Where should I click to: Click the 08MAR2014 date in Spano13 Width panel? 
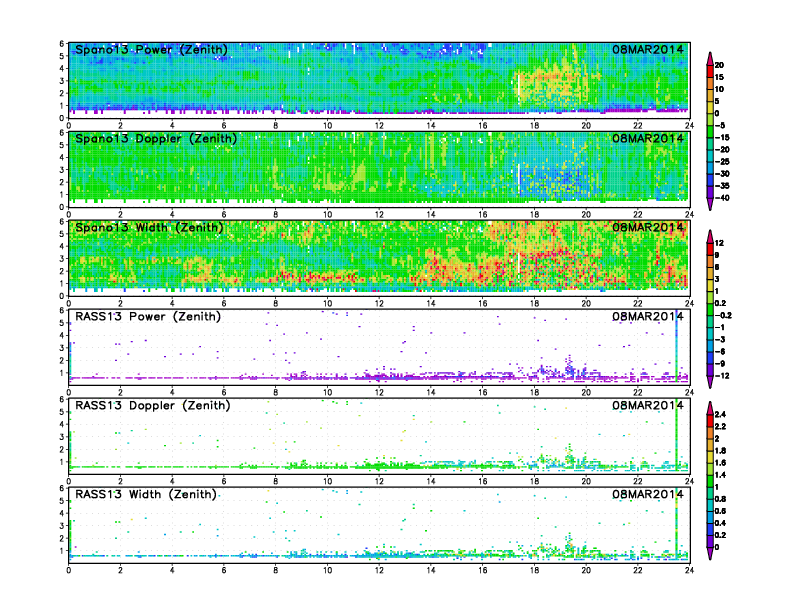pyautogui.click(x=648, y=227)
